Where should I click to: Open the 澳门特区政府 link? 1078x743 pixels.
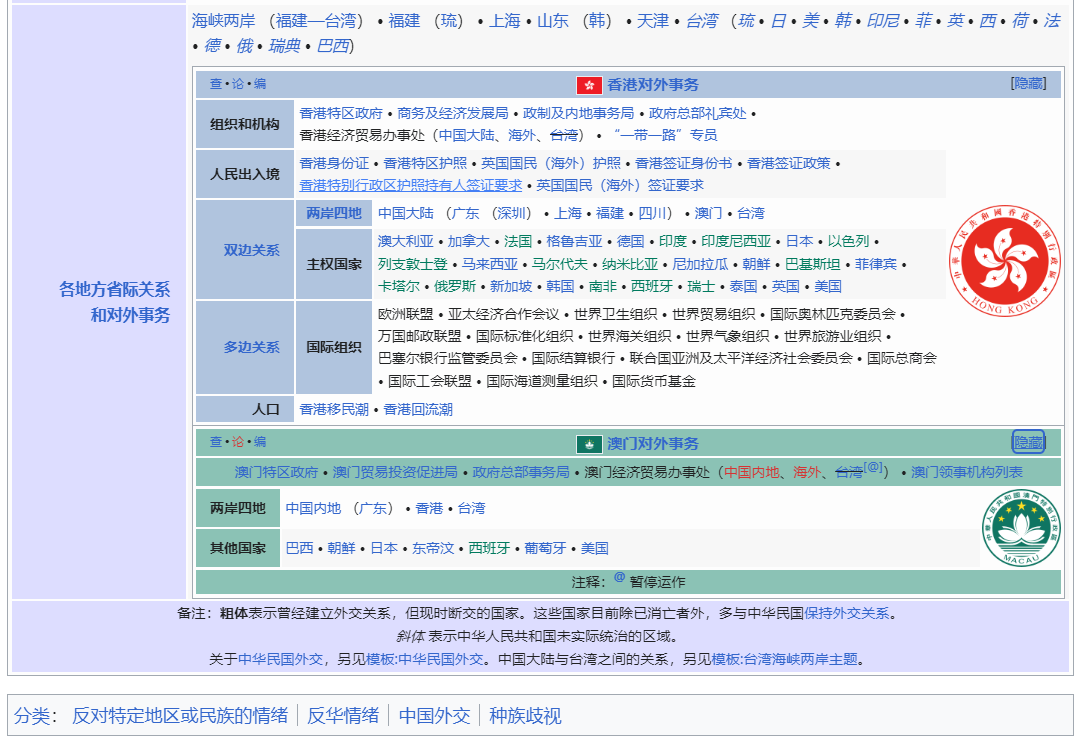tap(276, 472)
